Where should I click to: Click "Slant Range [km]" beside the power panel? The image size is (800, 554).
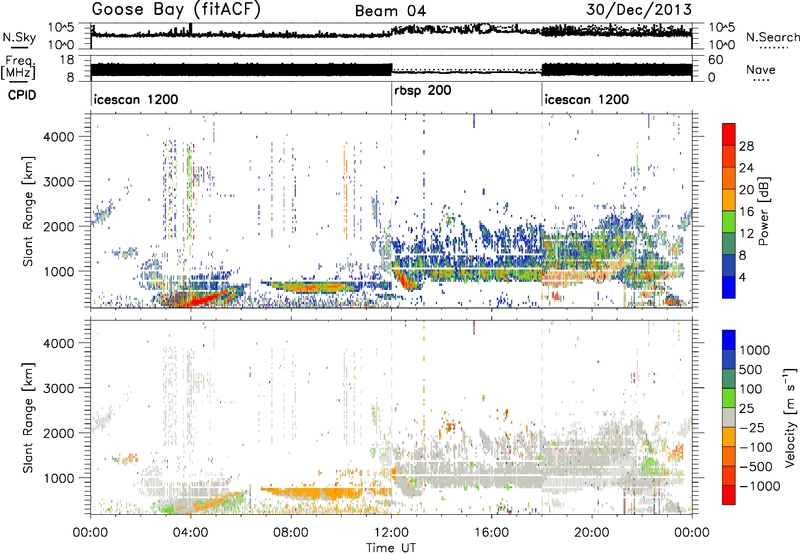click(28, 211)
